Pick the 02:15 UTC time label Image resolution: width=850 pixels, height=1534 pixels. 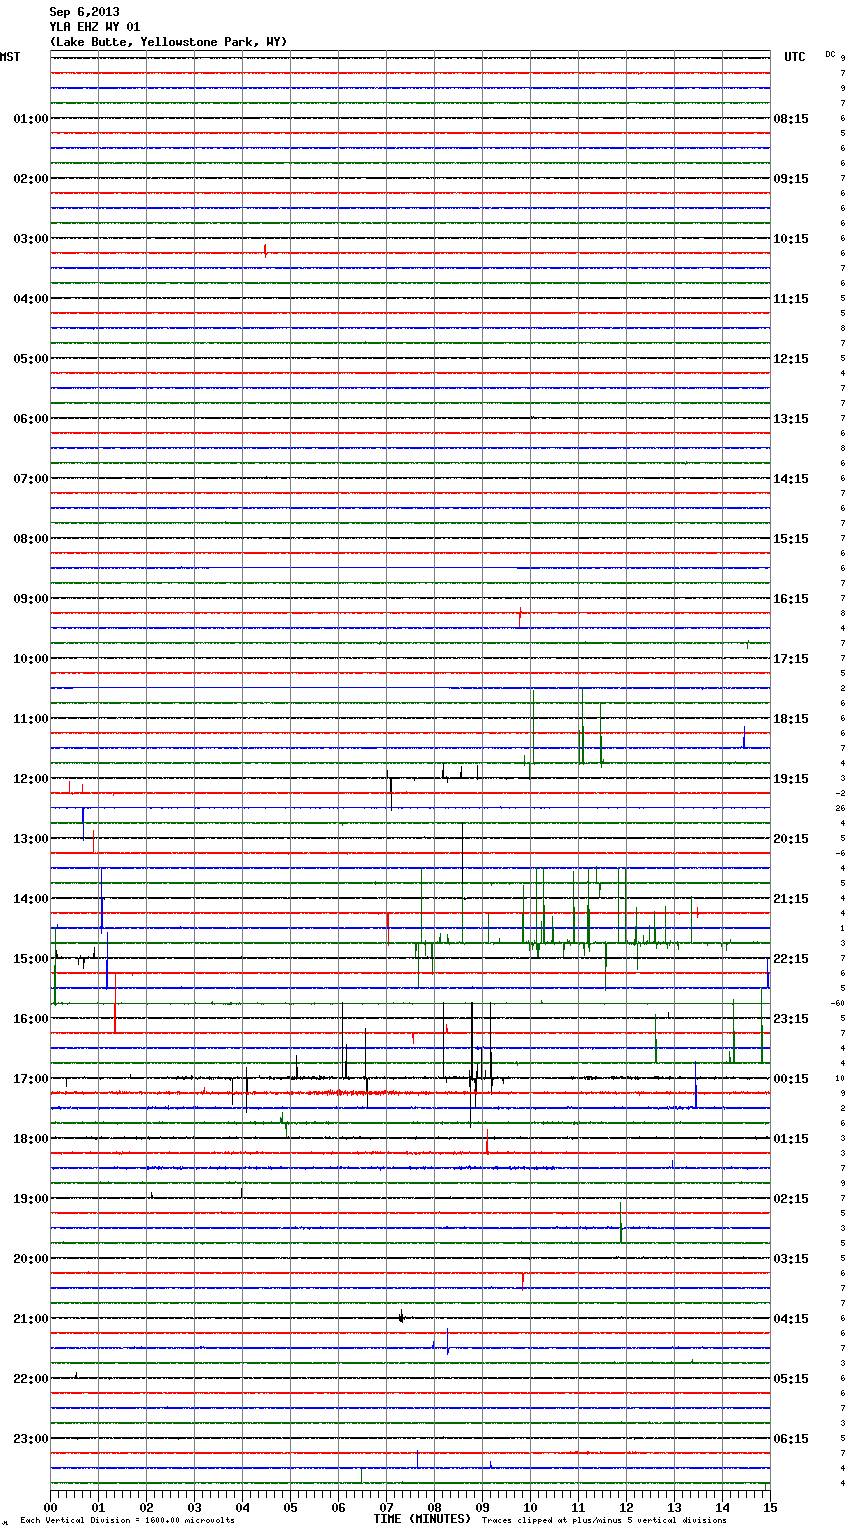(791, 1199)
